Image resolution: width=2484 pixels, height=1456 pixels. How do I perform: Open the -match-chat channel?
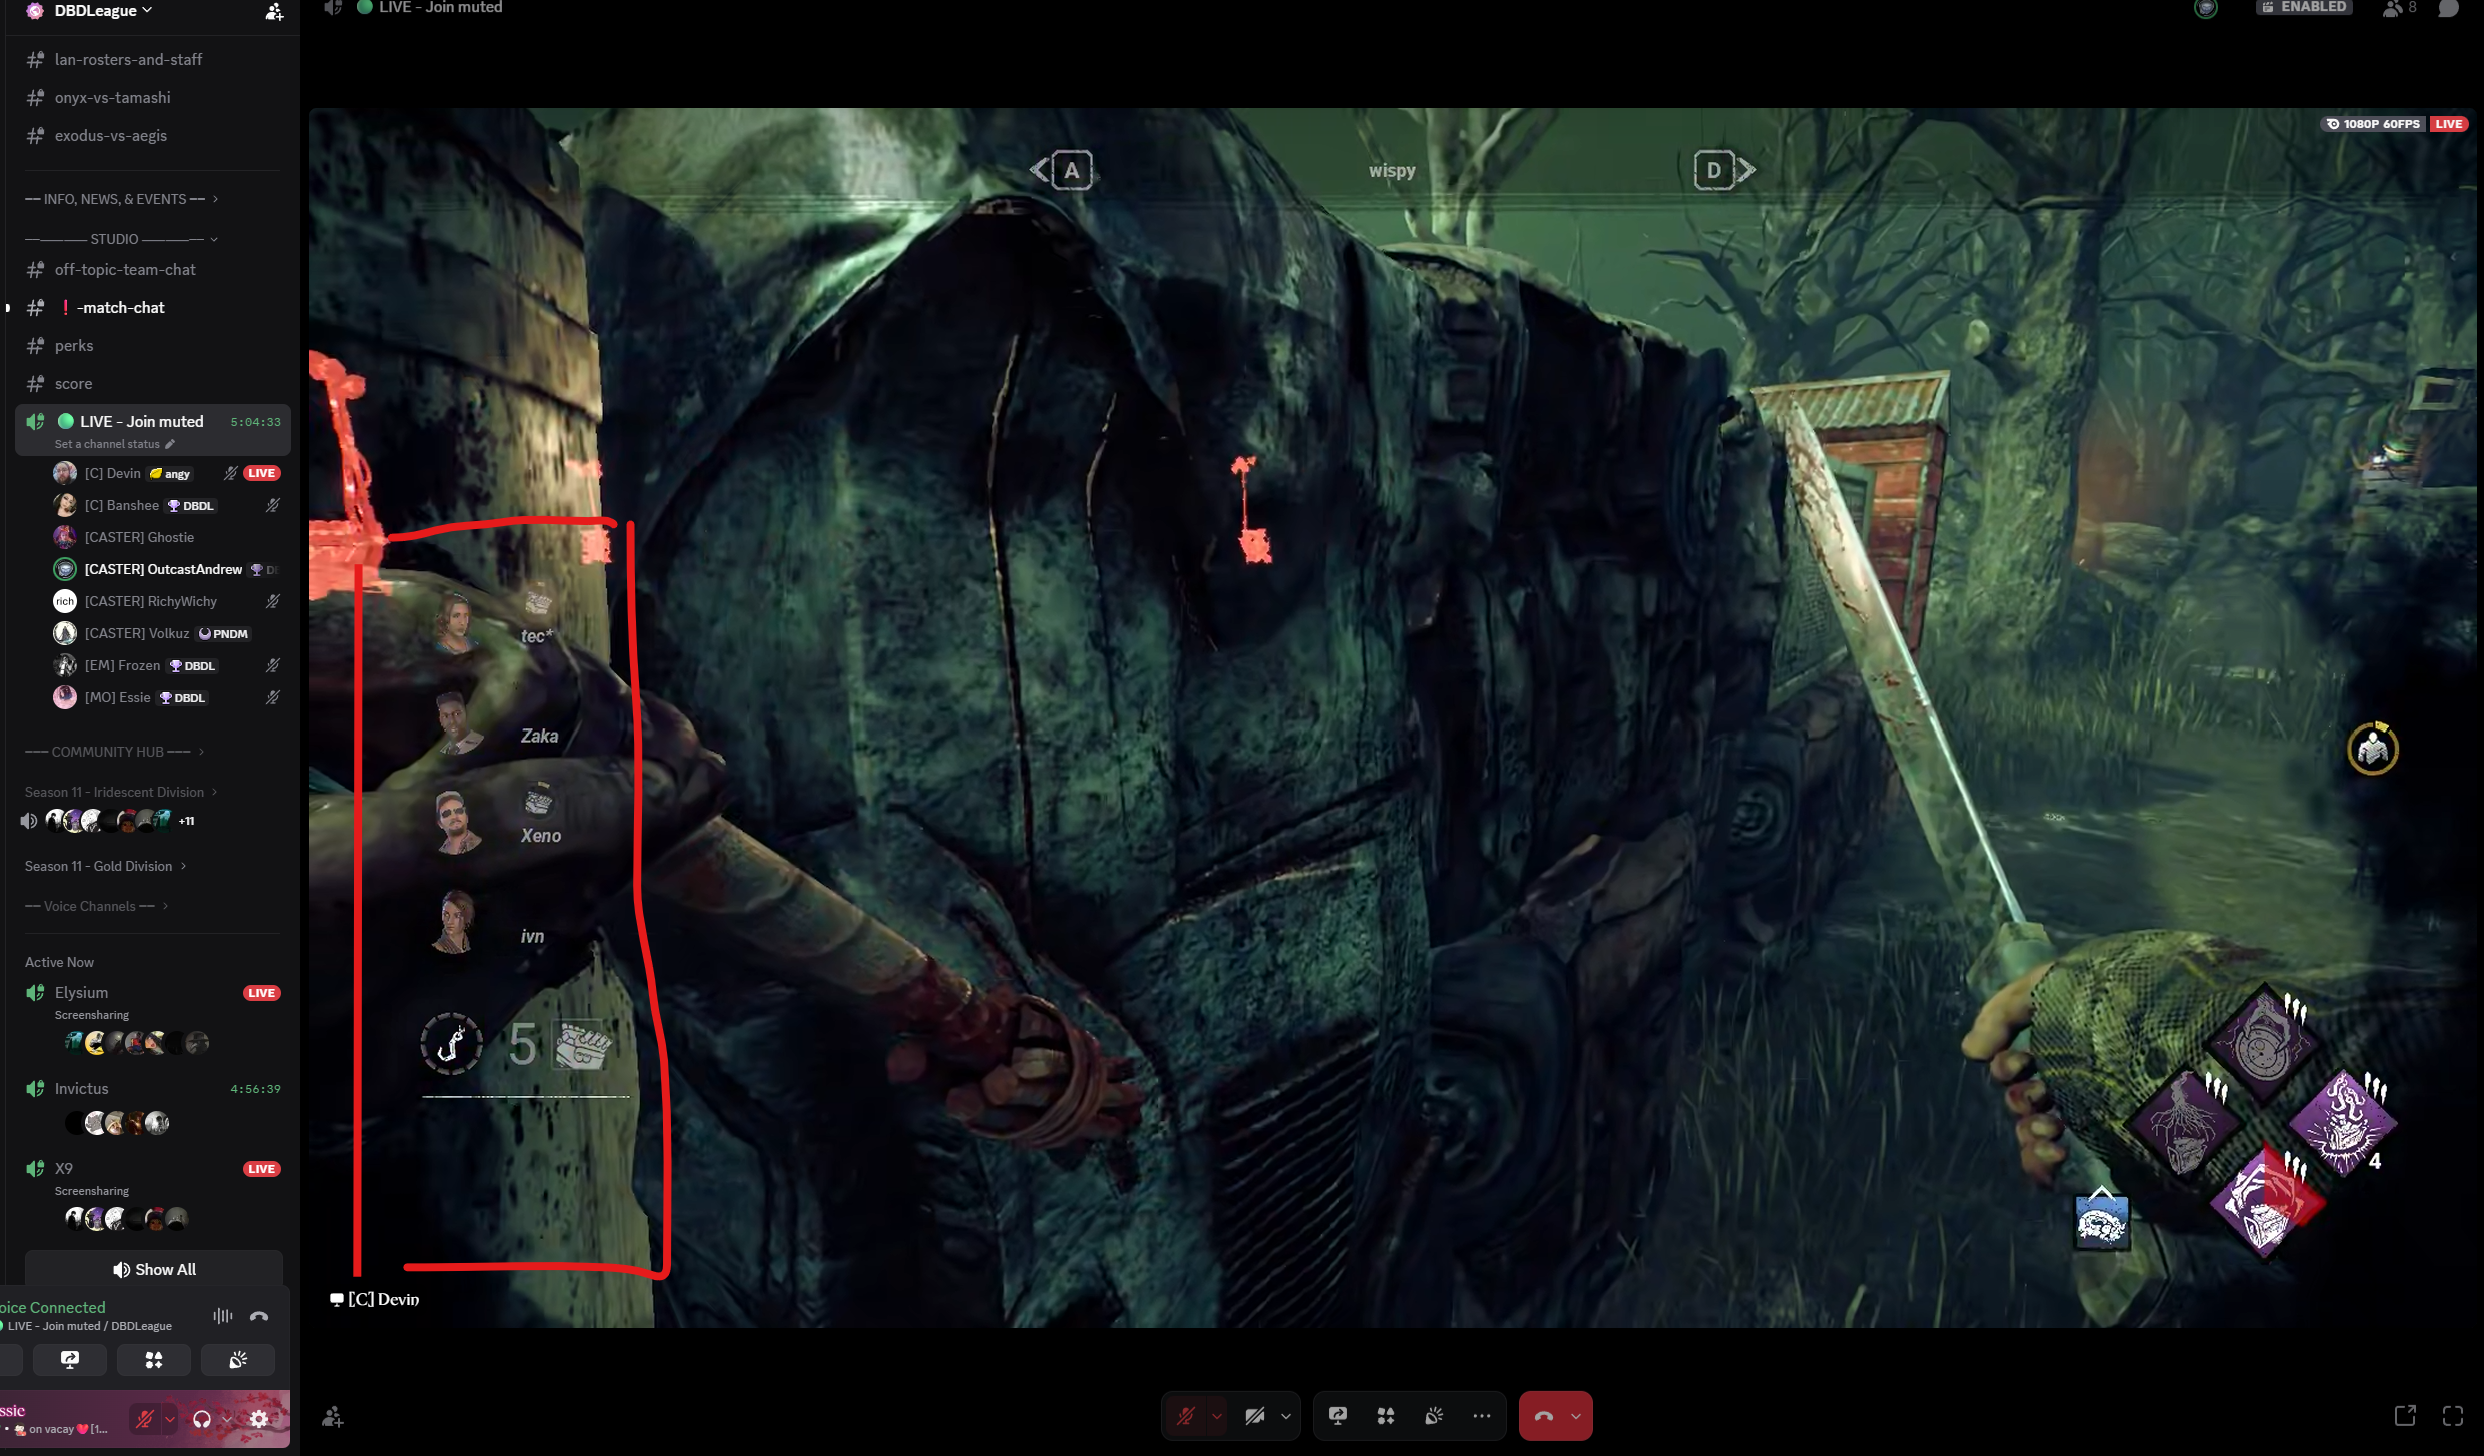[x=152, y=308]
